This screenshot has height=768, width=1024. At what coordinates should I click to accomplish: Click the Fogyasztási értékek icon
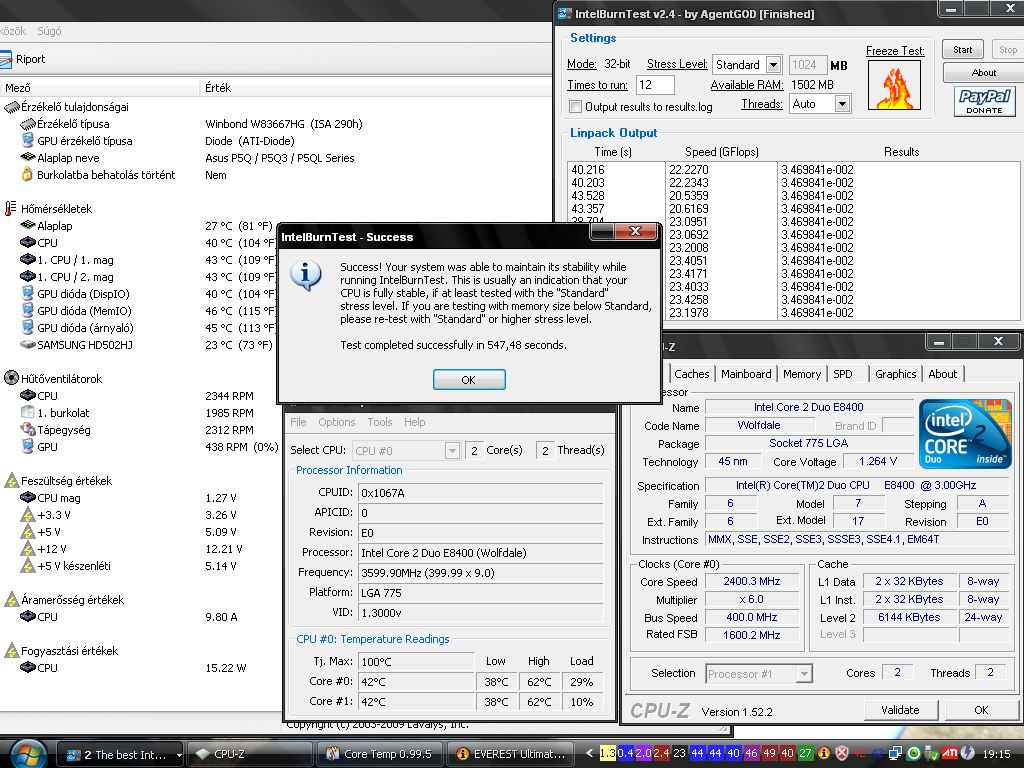point(11,650)
